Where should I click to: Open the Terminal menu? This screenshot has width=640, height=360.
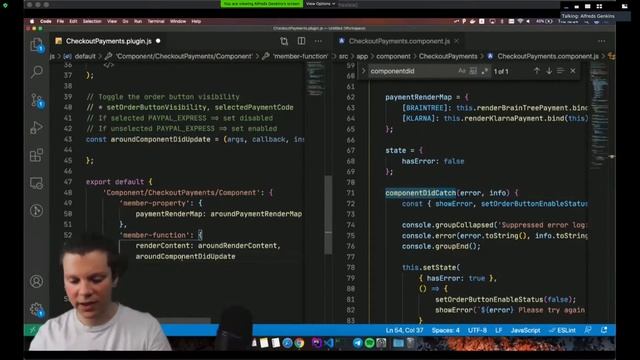(156, 21)
